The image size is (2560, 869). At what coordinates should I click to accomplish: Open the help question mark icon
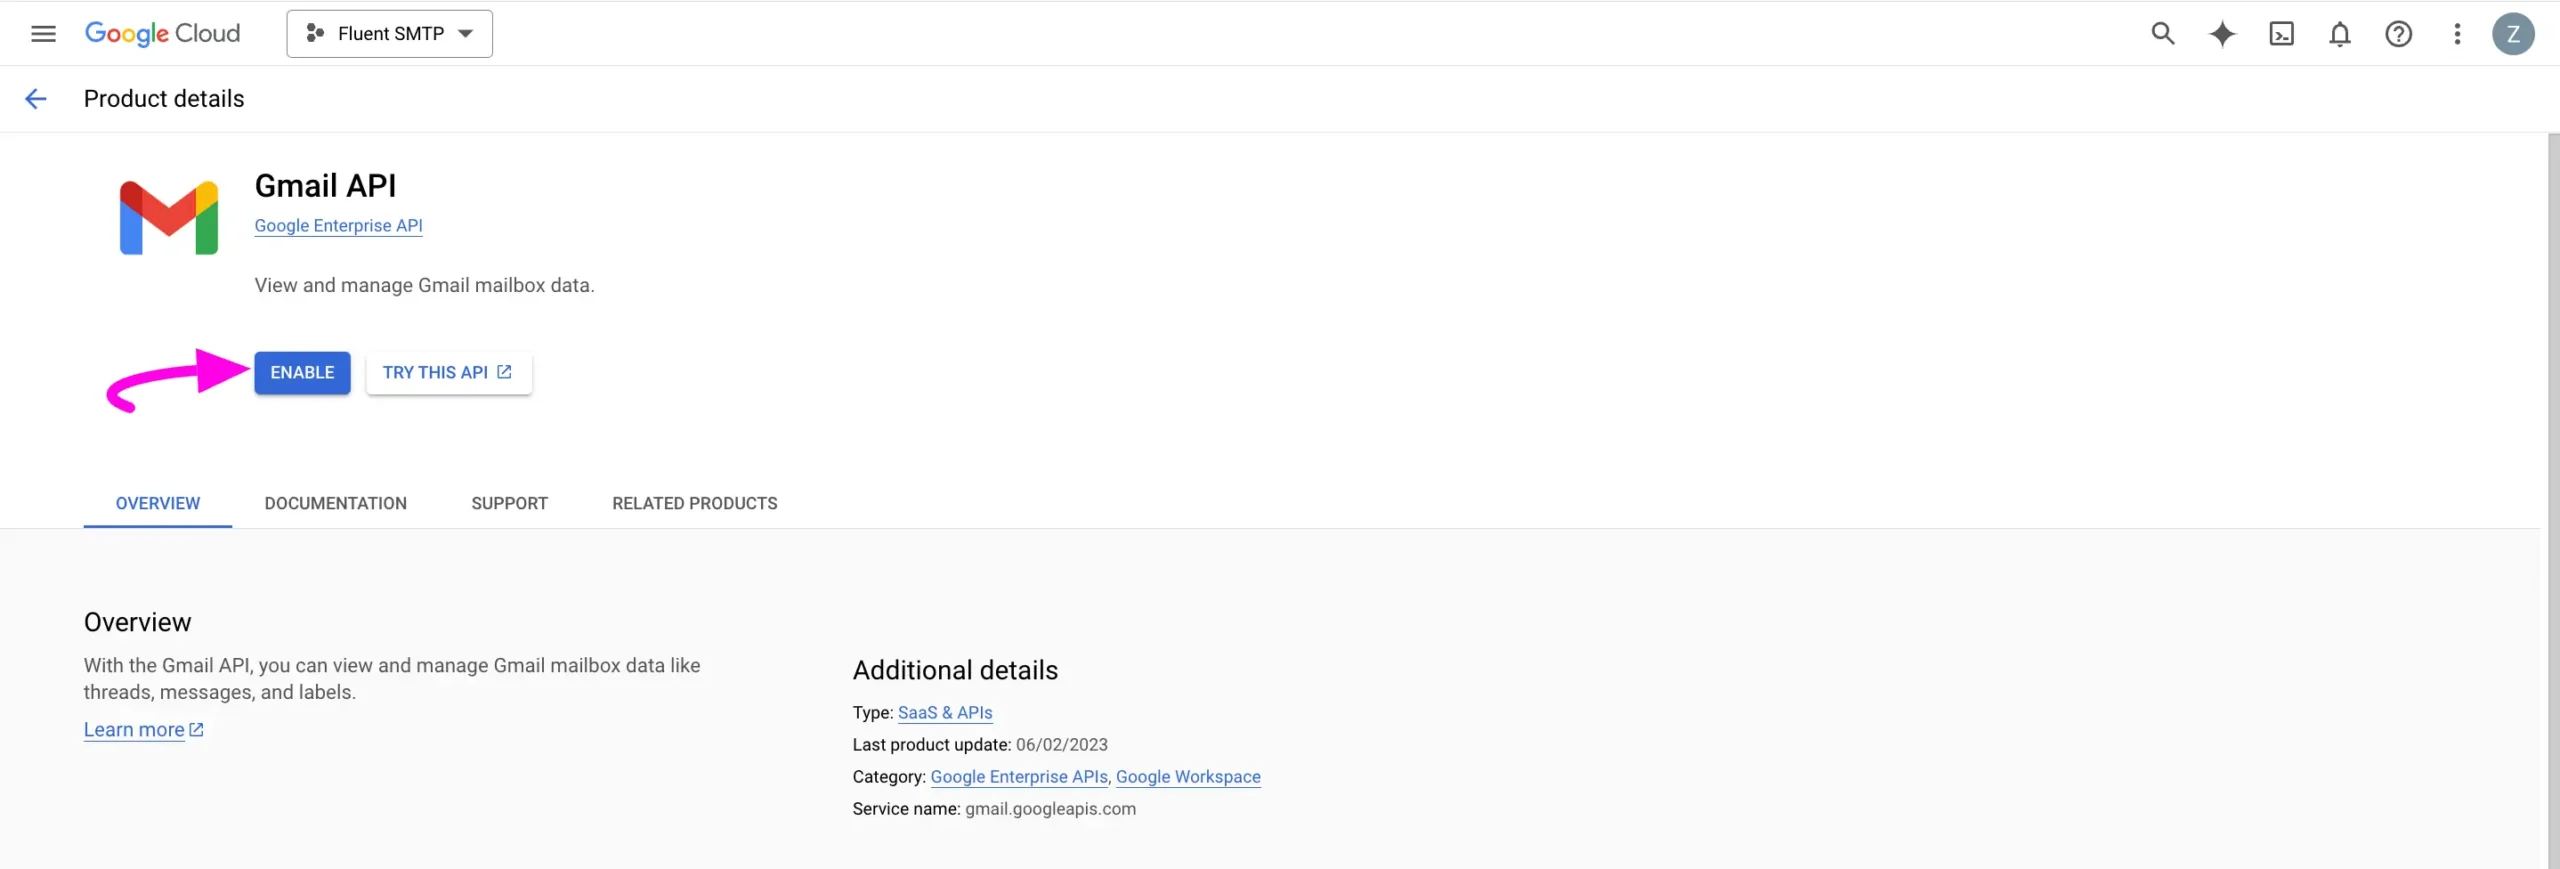coord(2398,33)
